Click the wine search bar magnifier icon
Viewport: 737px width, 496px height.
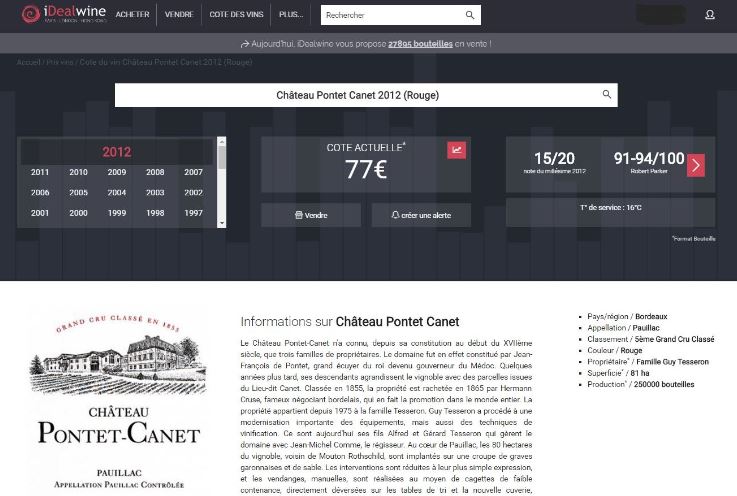607,94
